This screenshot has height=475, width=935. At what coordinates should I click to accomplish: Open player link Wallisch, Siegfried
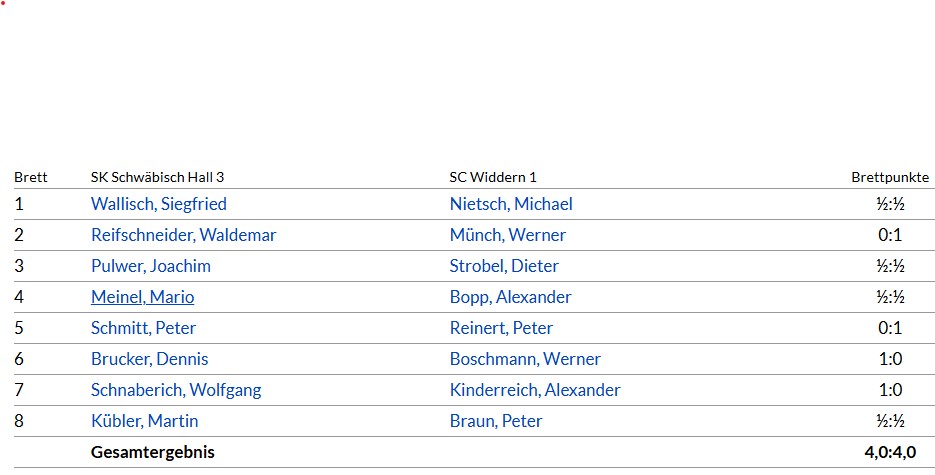click(159, 204)
